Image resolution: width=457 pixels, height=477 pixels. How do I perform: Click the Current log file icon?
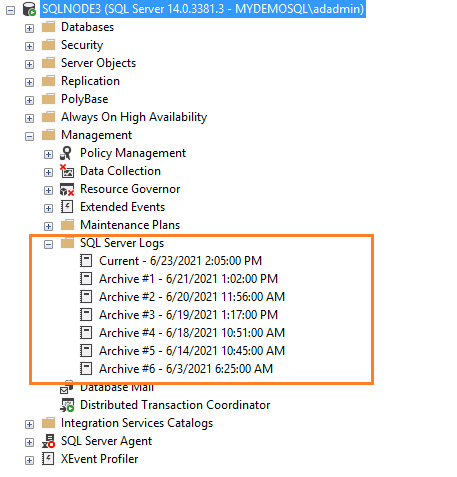click(x=86, y=261)
